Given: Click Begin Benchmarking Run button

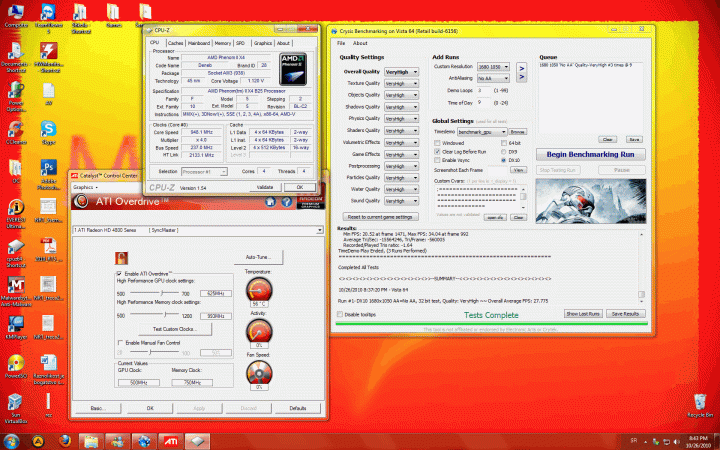Looking at the screenshot, I should [591, 154].
